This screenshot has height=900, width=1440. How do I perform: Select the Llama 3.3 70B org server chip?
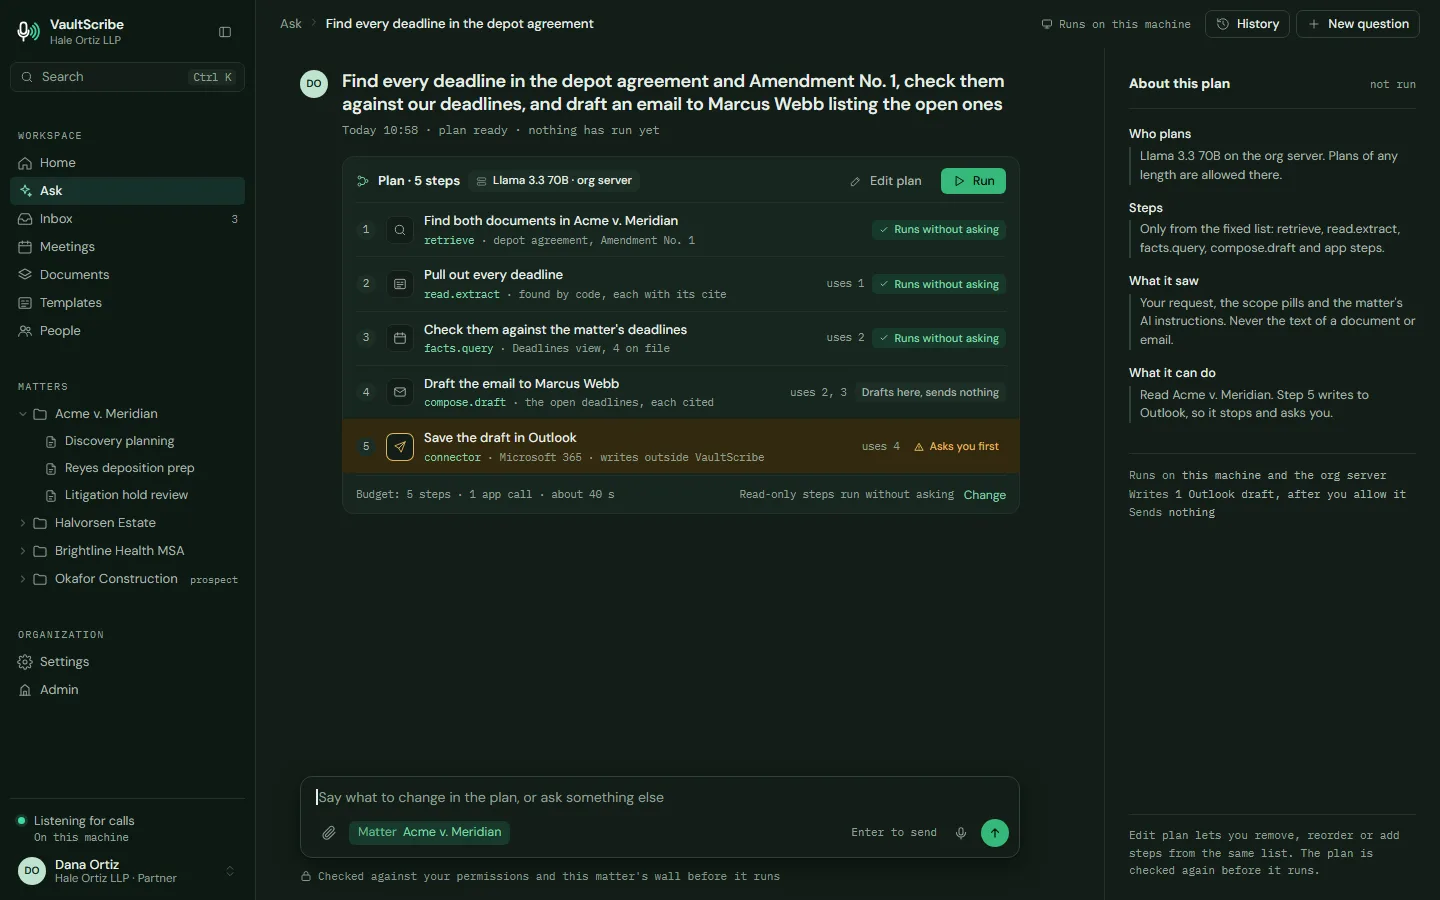(x=555, y=181)
